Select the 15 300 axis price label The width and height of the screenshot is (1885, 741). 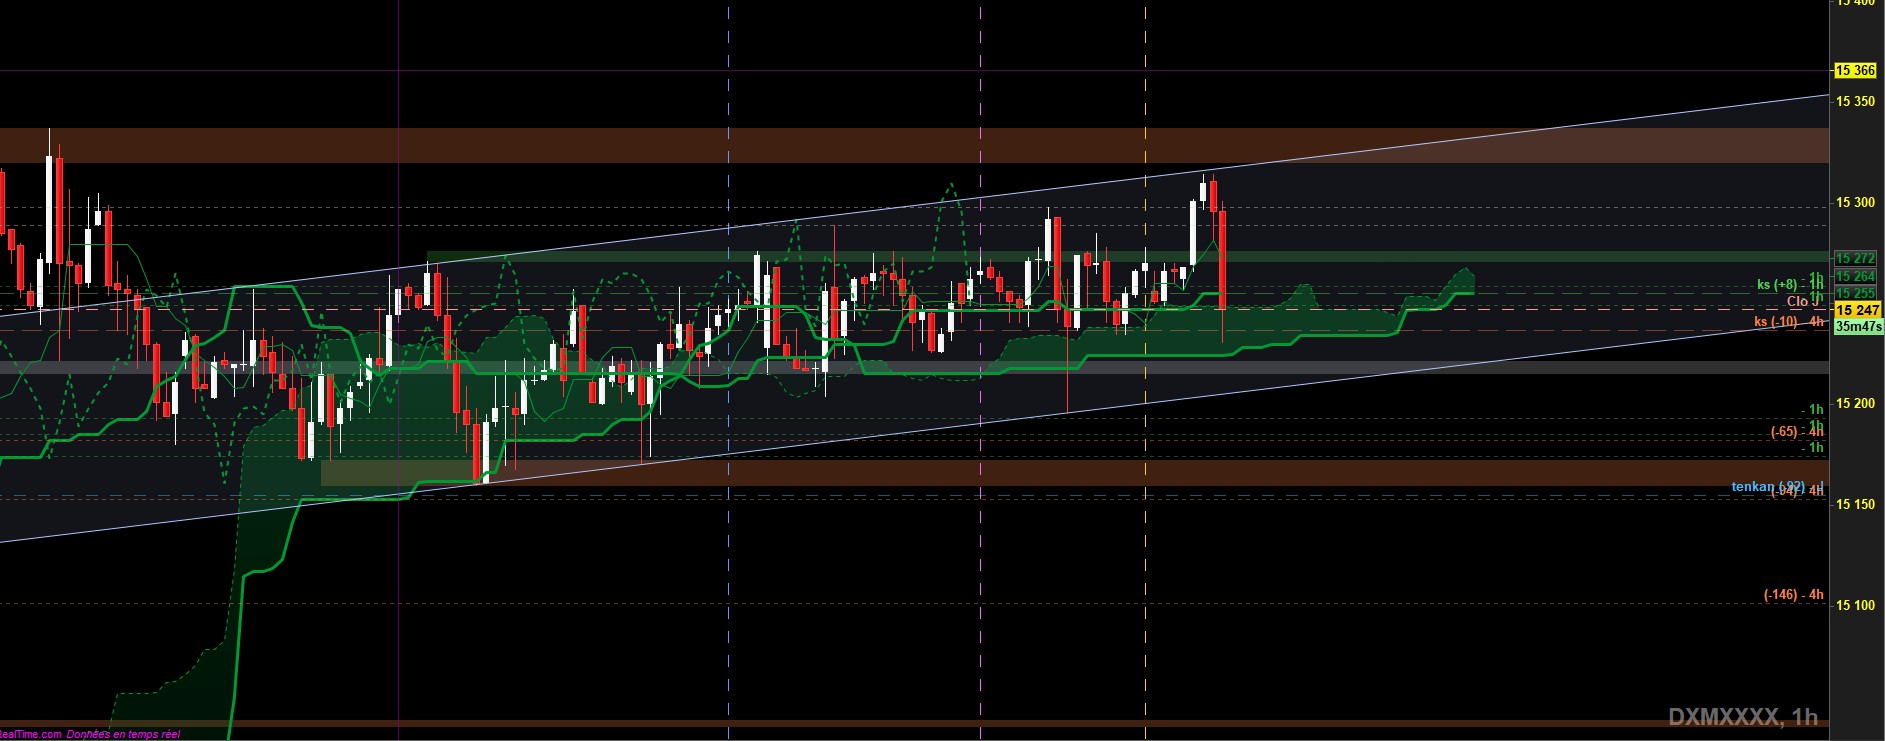point(1855,203)
